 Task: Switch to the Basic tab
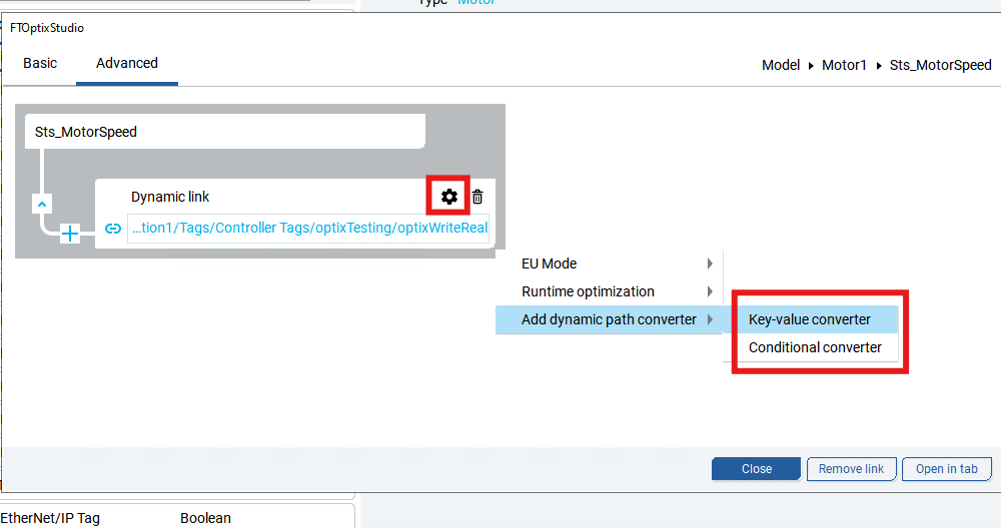coord(40,63)
